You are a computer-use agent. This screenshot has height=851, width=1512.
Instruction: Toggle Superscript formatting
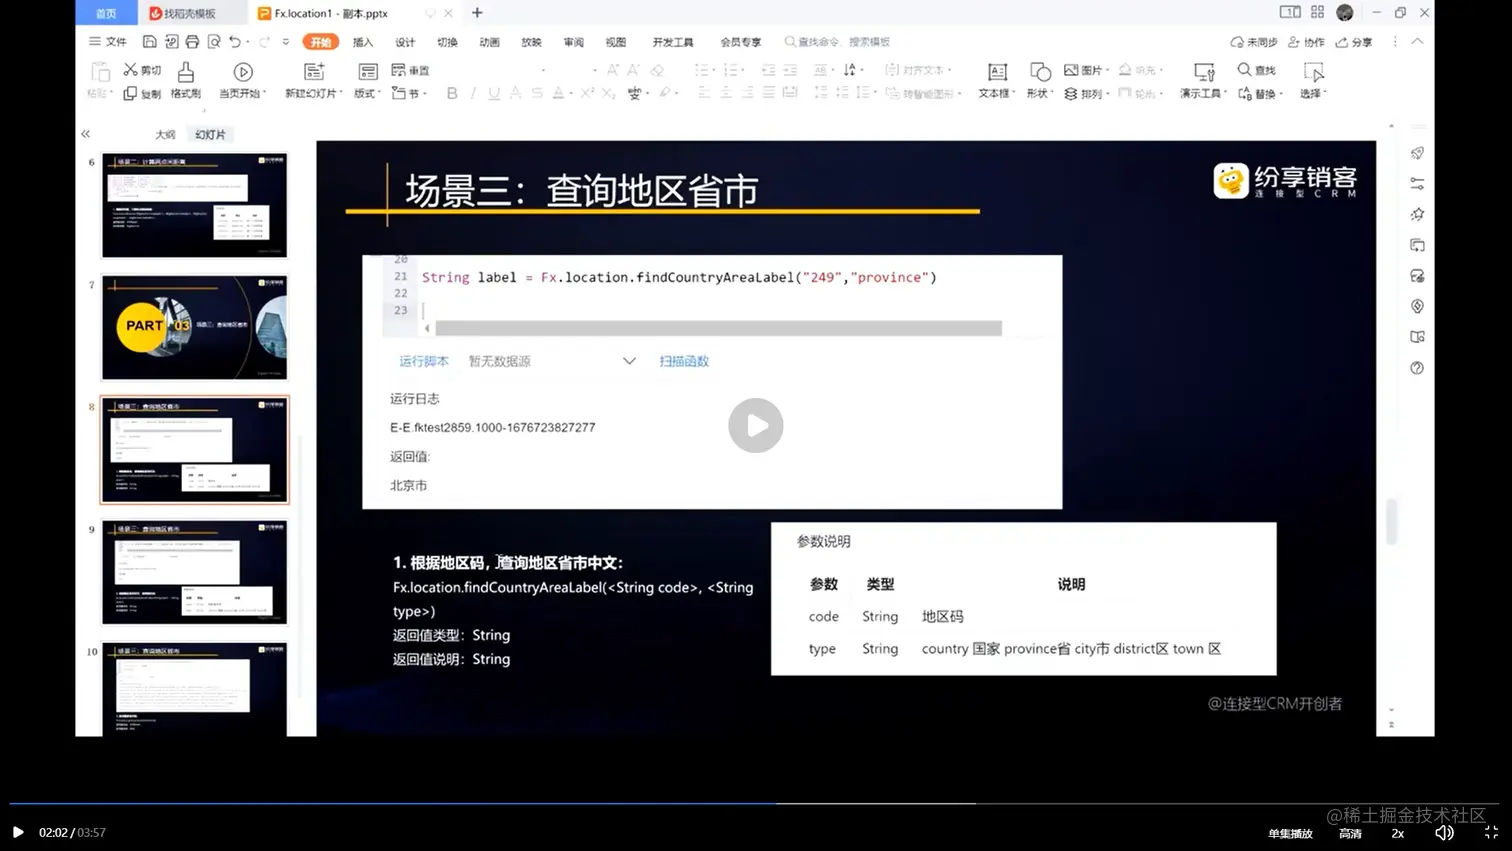pos(587,93)
